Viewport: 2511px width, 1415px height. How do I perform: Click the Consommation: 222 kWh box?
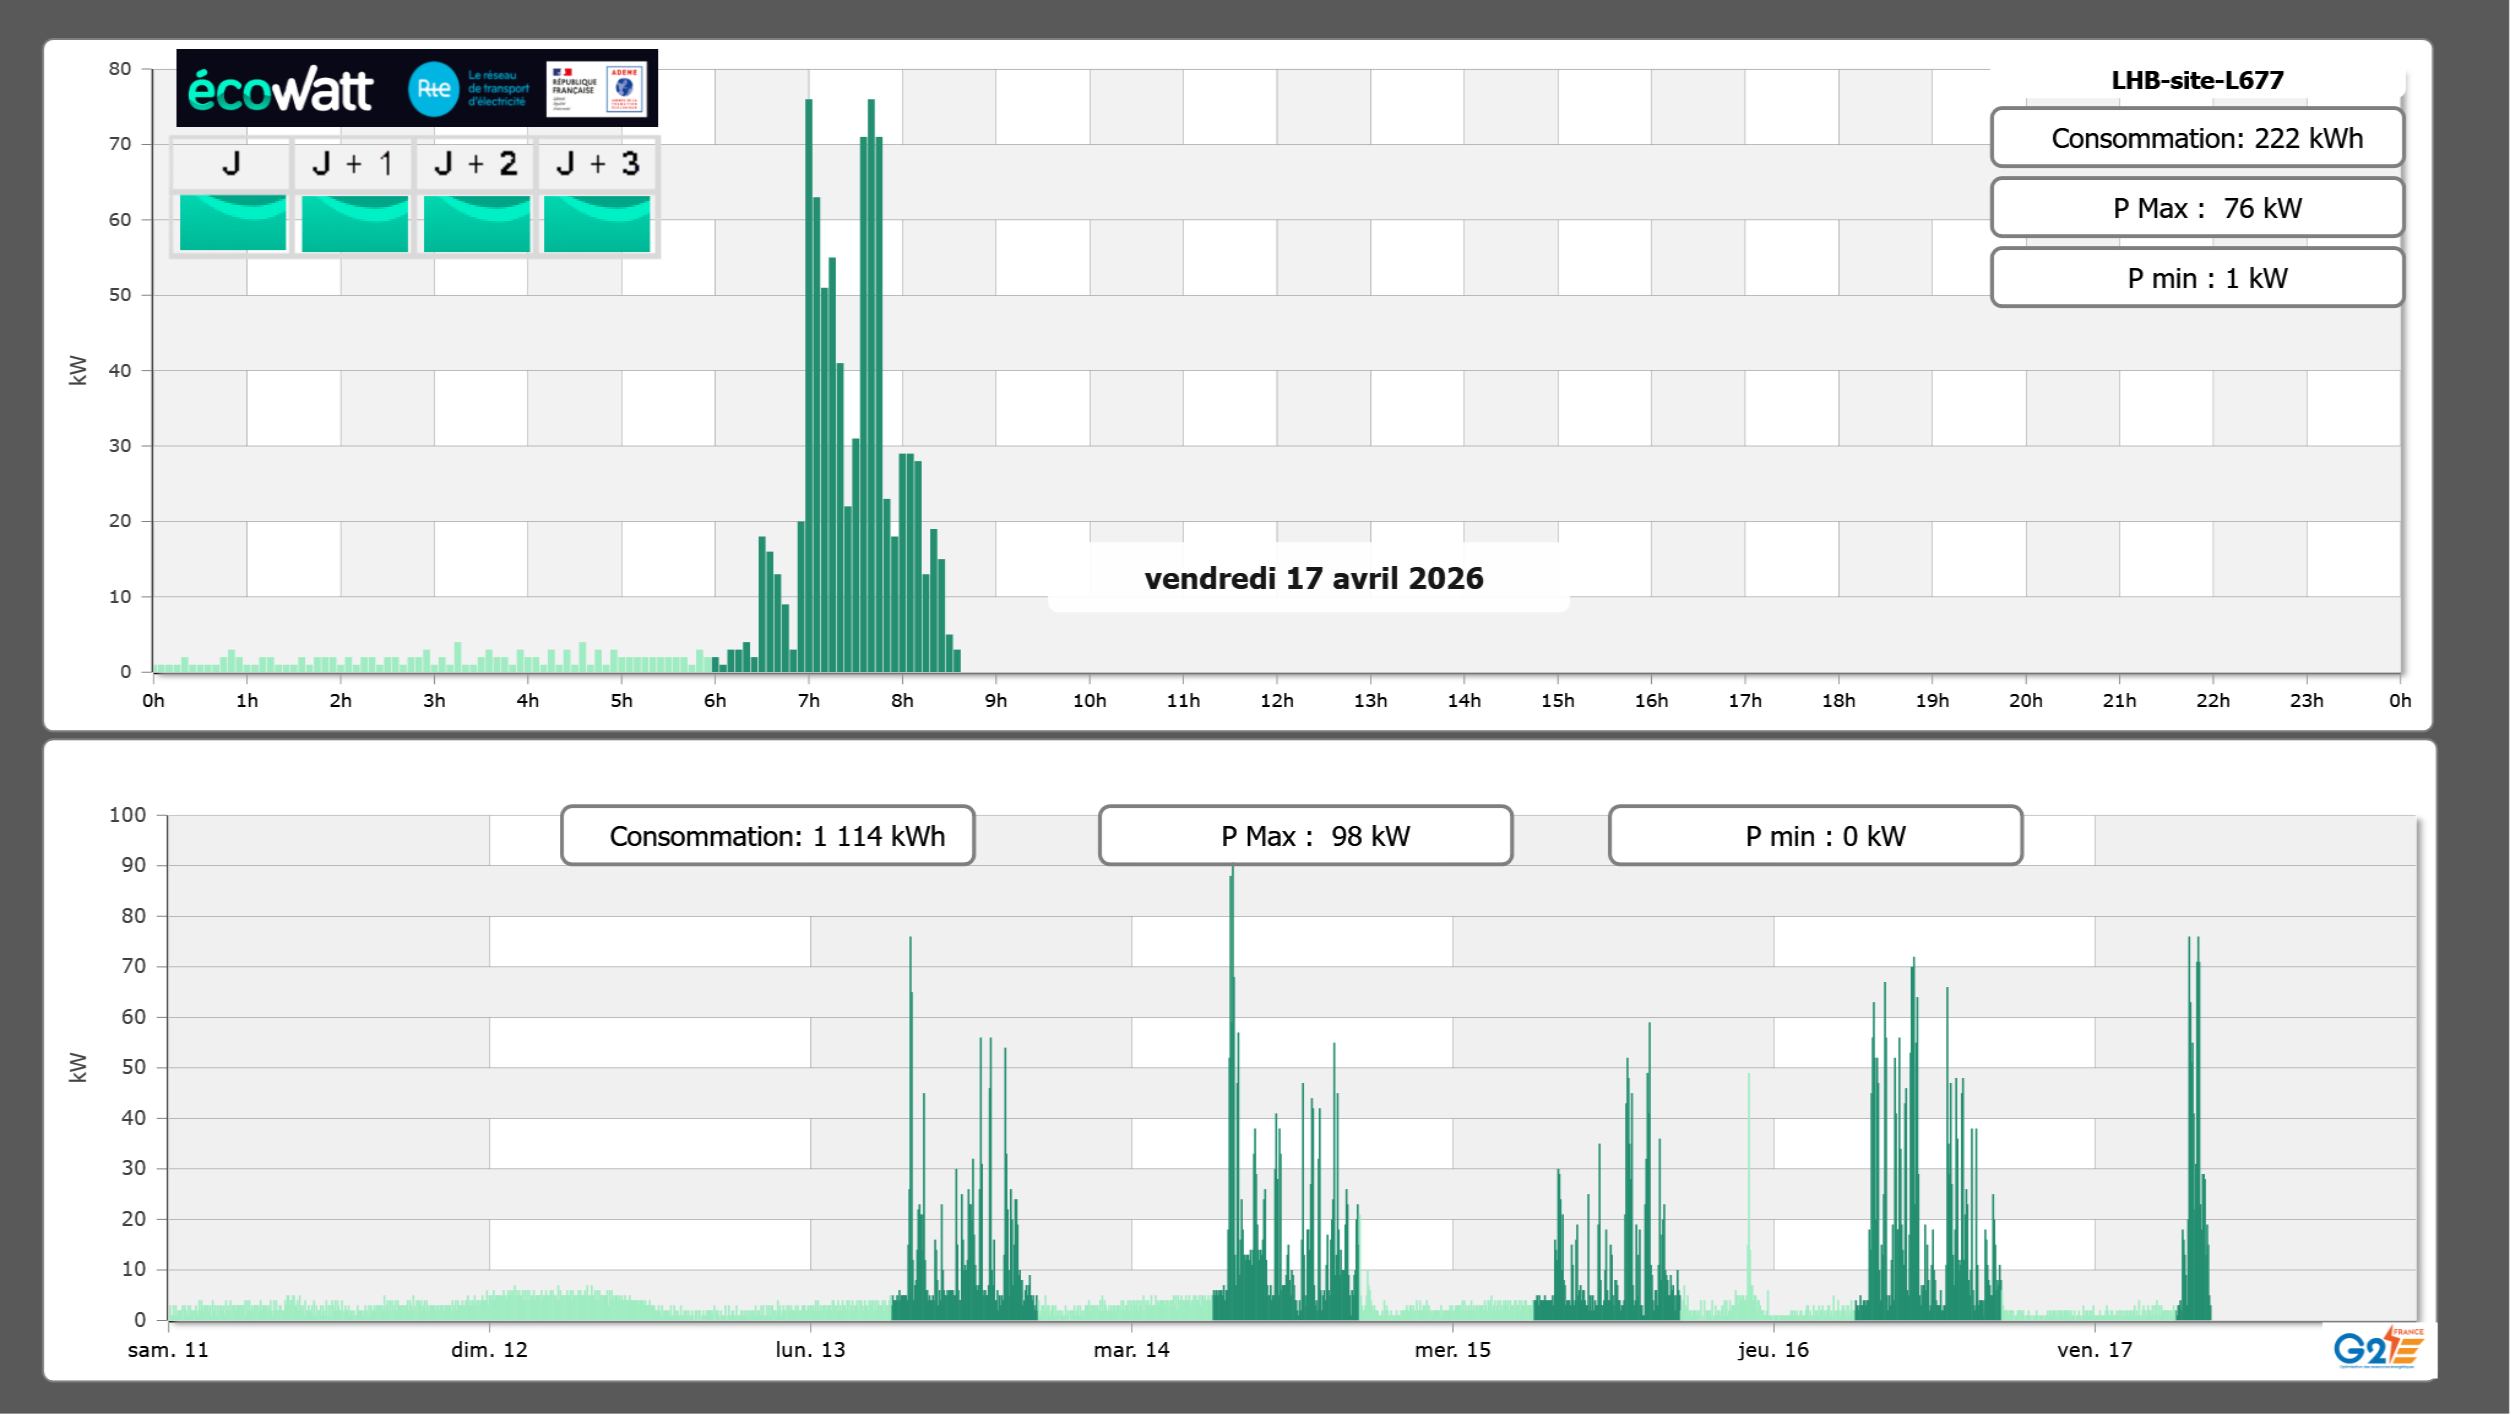click(x=2196, y=138)
